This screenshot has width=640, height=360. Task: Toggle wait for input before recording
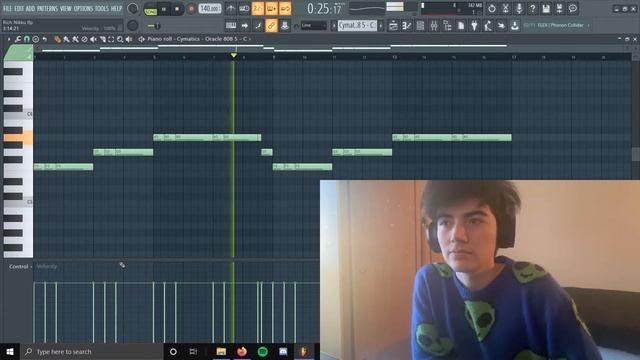click(244, 9)
